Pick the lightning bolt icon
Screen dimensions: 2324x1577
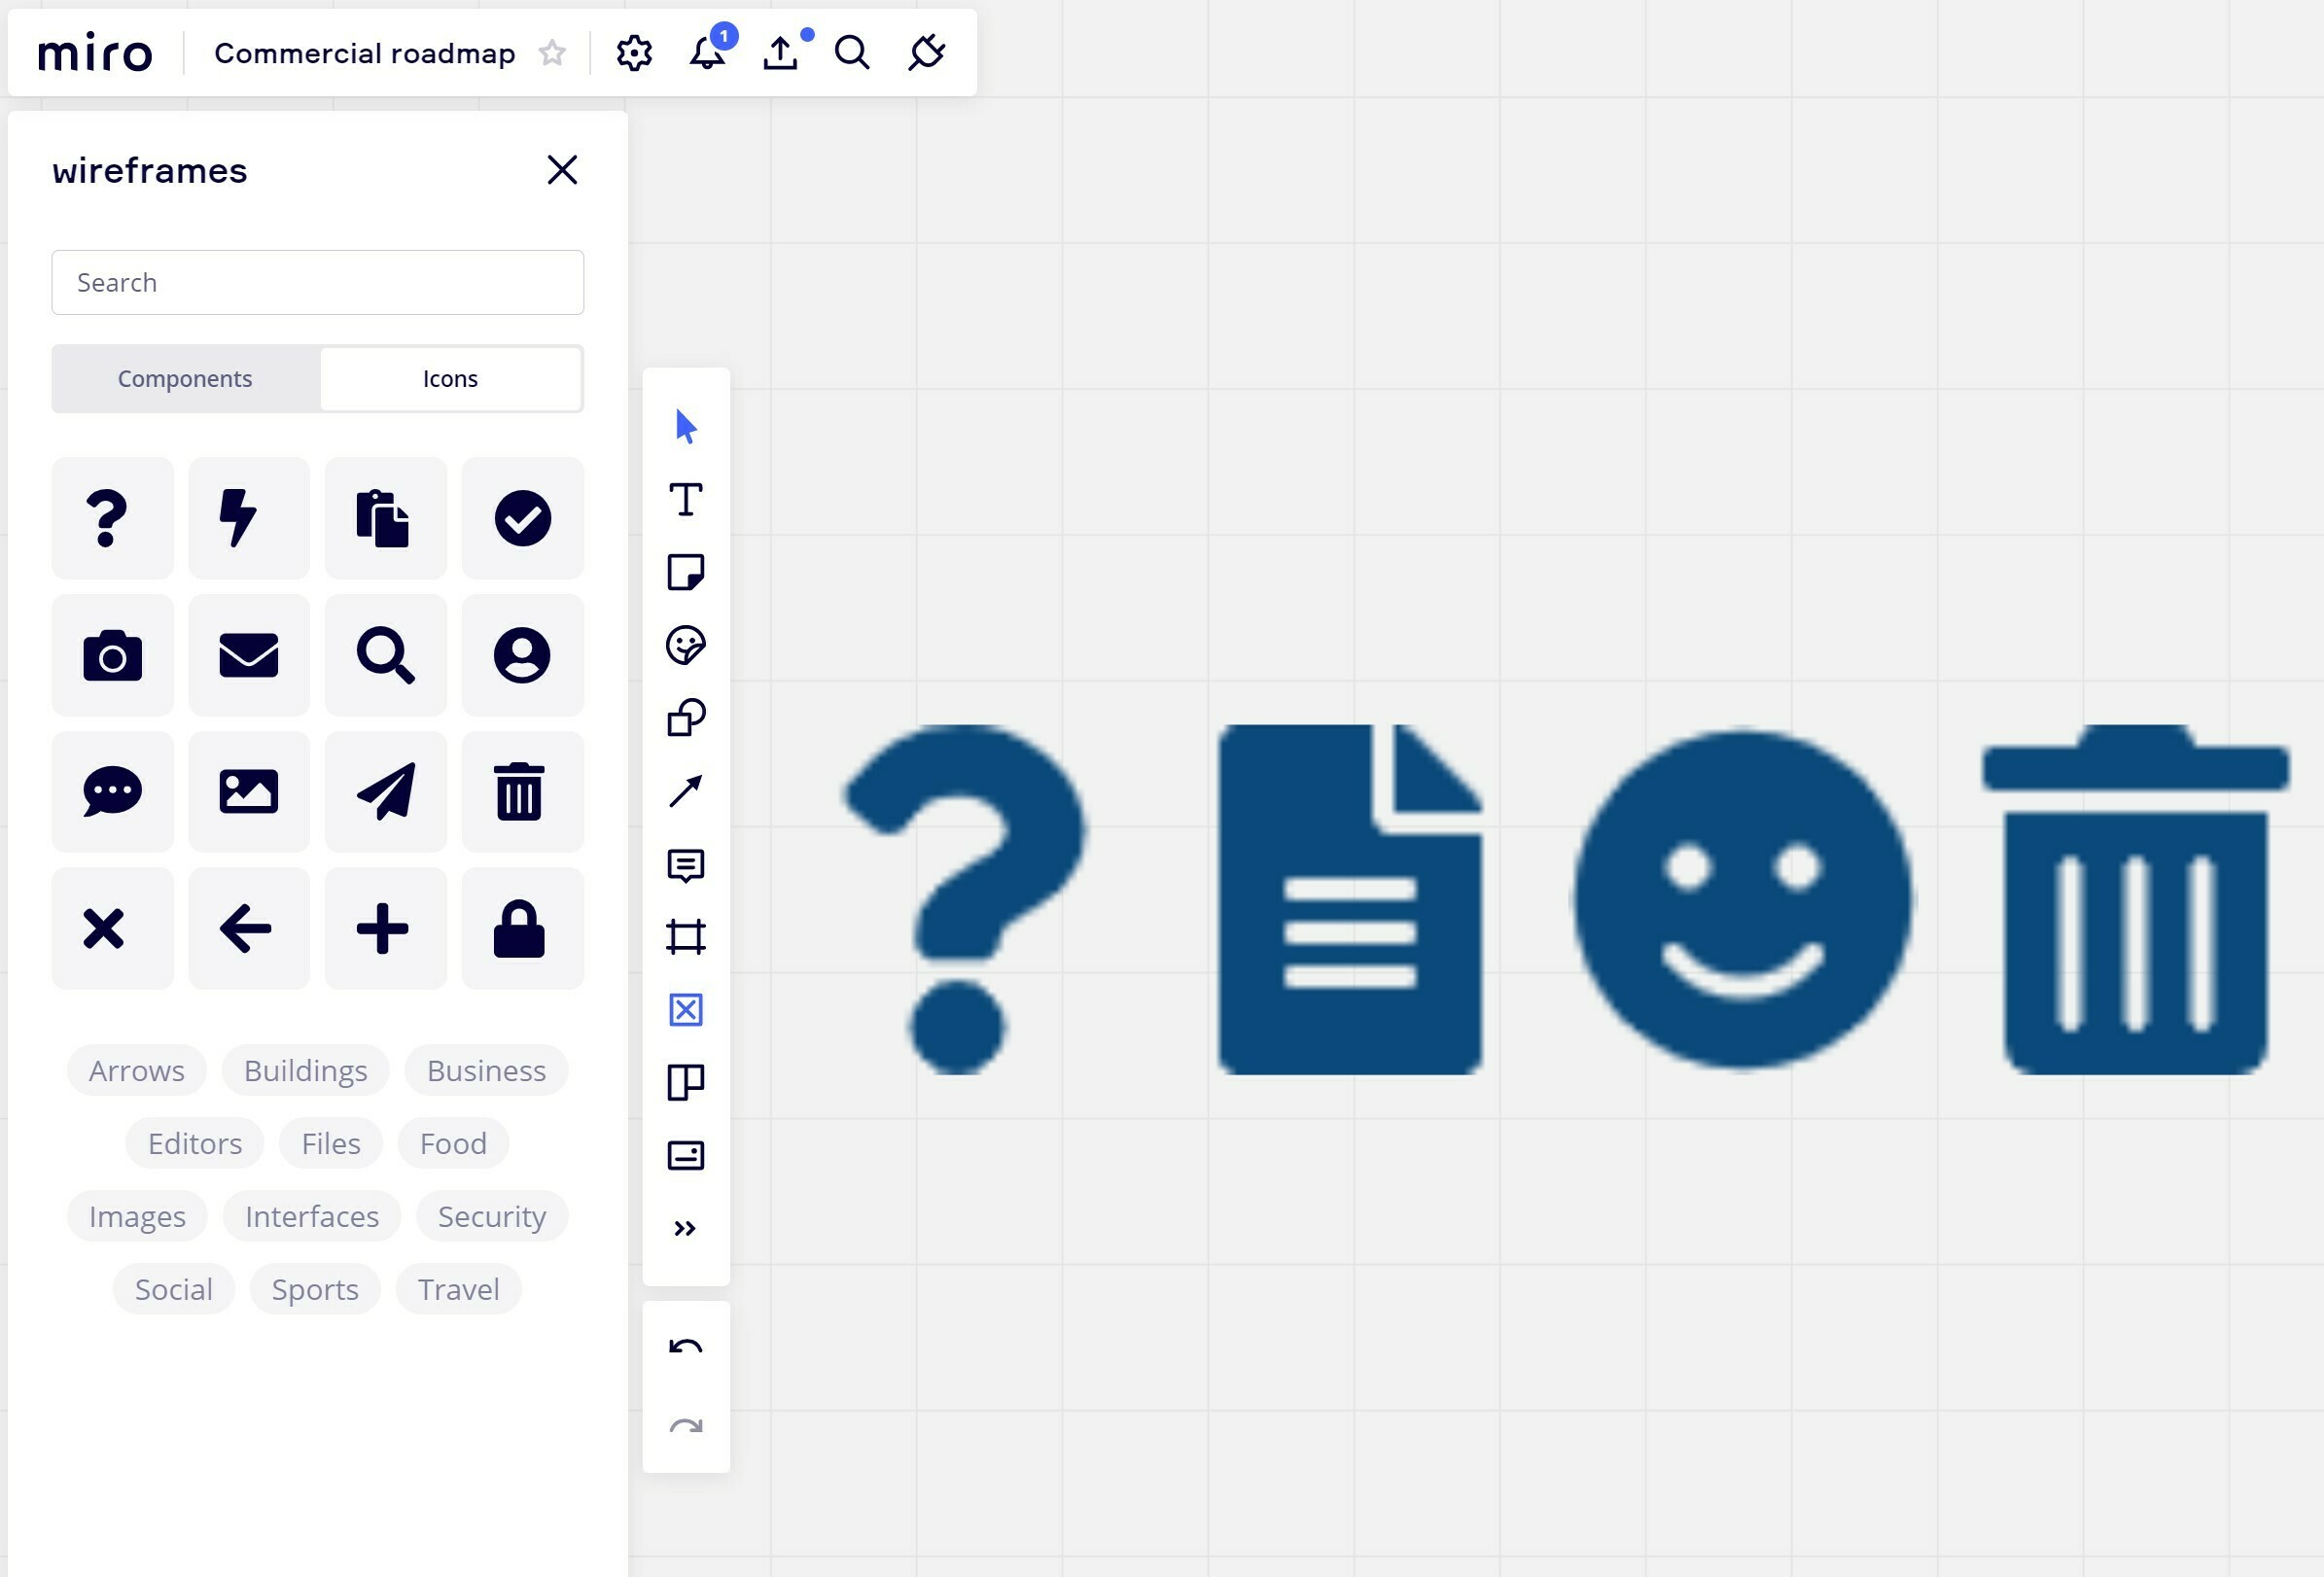coord(249,518)
